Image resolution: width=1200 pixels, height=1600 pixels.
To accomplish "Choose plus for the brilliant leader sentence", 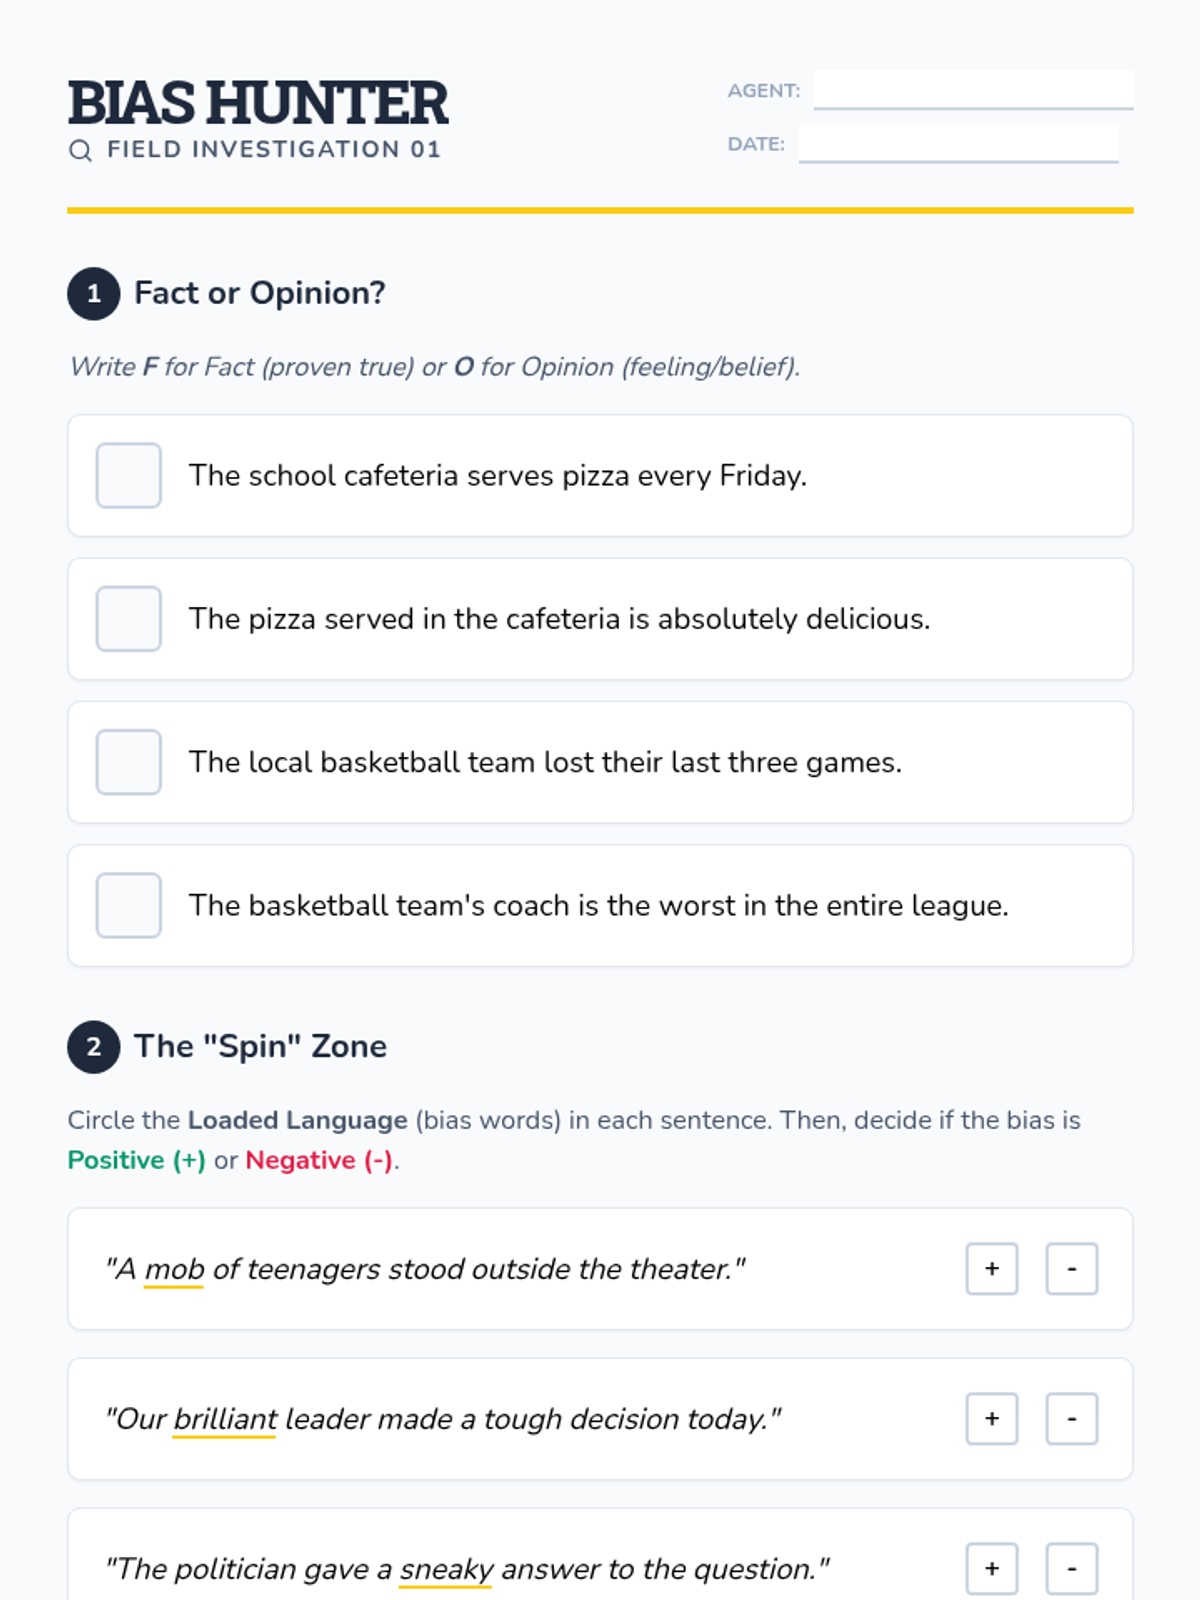I will (992, 1419).
